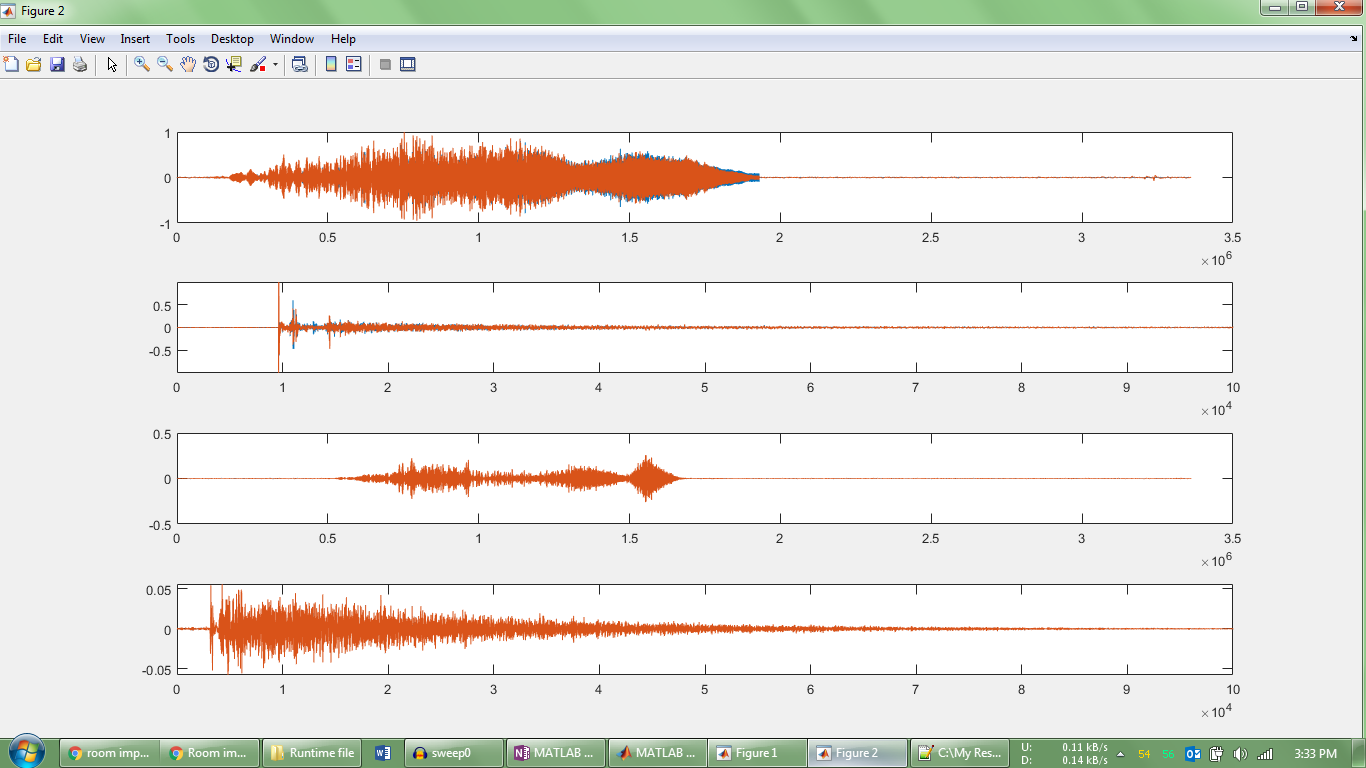Image resolution: width=1366 pixels, height=768 pixels.
Task: Select the Zoom In magnifier tool
Action: pyautogui.click(x=142, y=64)
